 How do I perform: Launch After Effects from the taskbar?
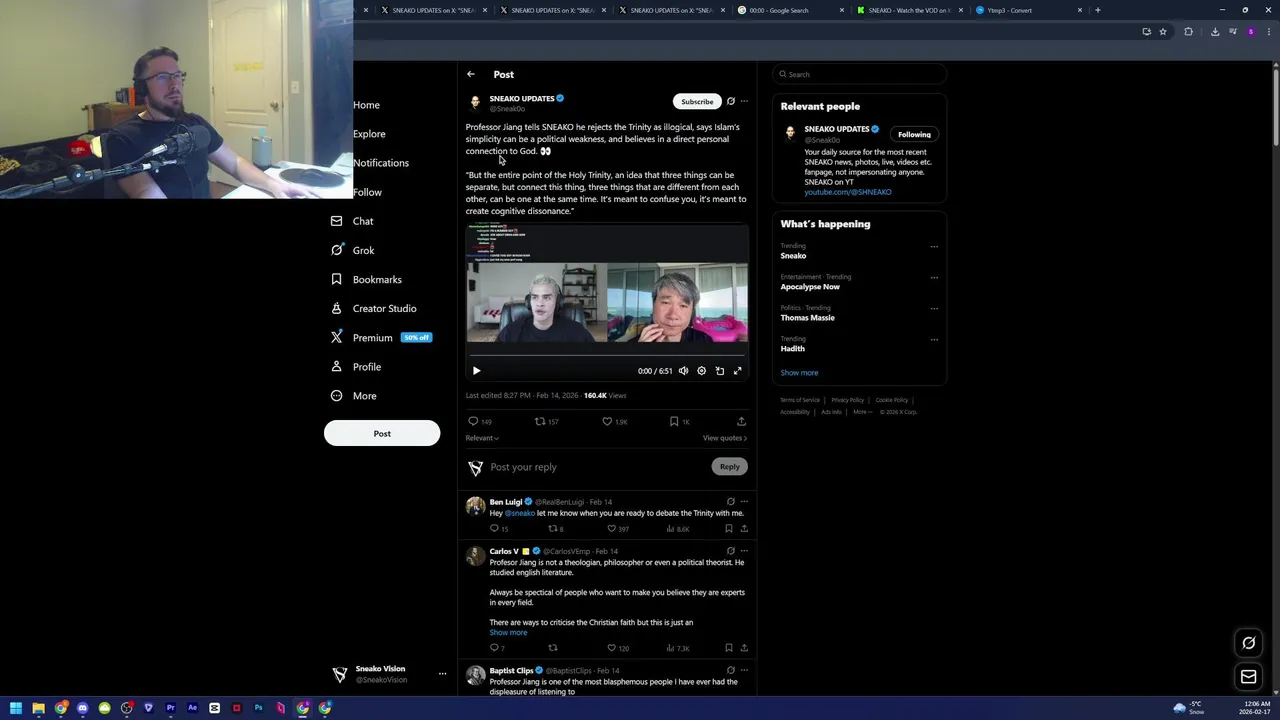pyautogui.click(x=192, y=708)
